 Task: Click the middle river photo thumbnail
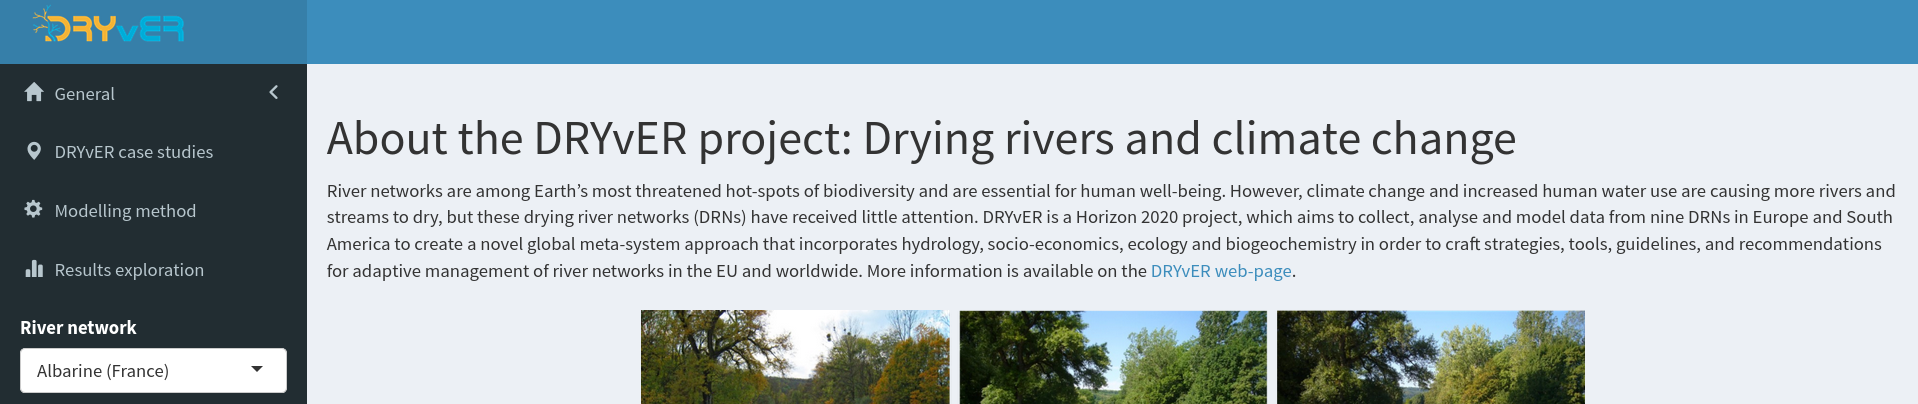1113,357
